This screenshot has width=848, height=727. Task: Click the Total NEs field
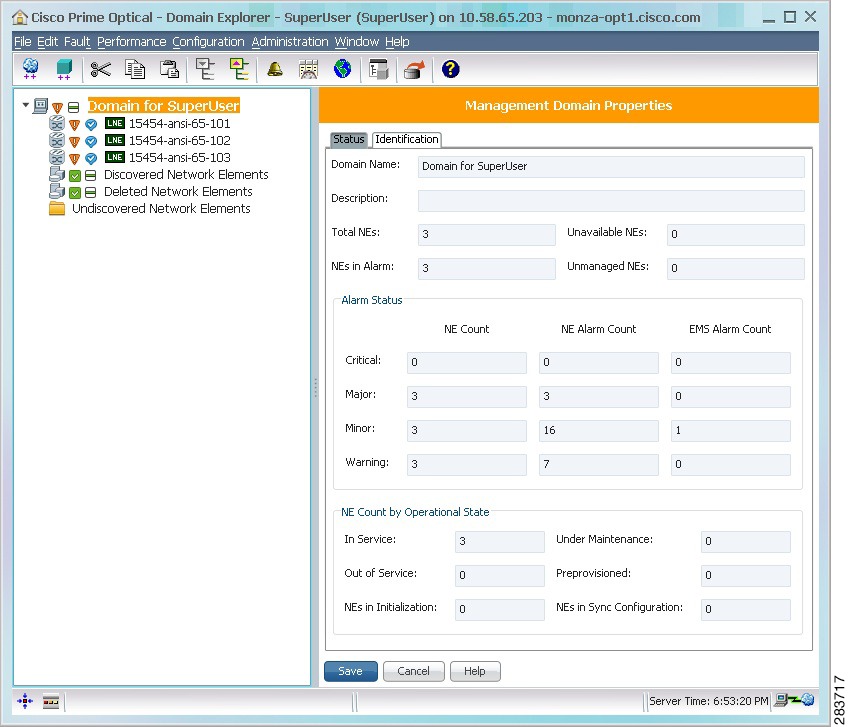tap(487, 235)
